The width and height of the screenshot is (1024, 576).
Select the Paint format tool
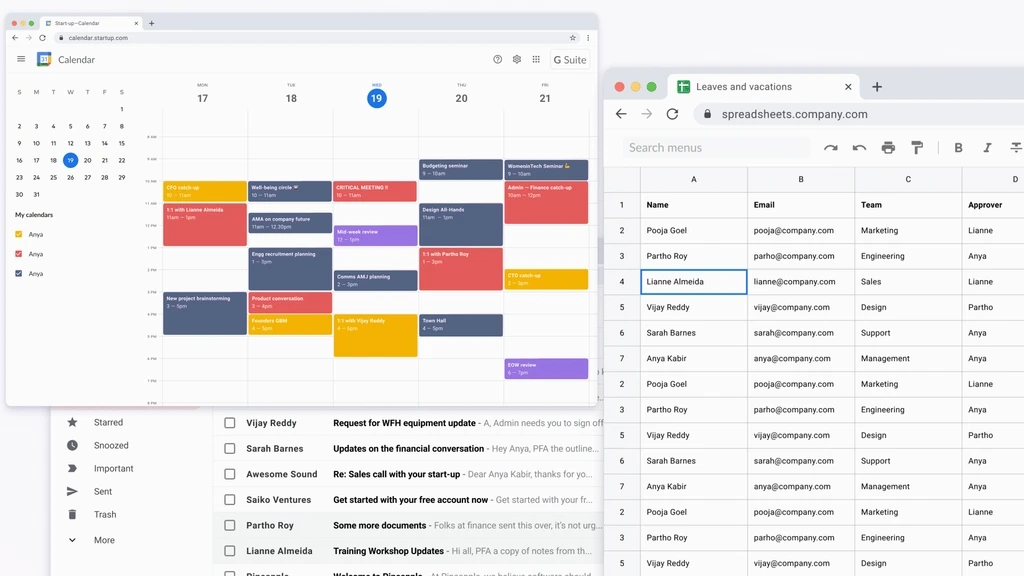click(x=916, y=147)
